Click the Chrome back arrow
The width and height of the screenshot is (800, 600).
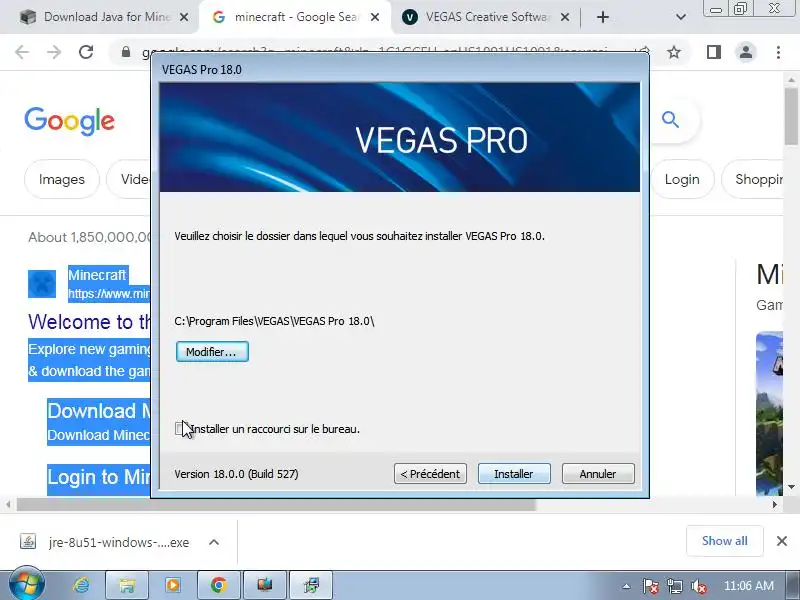tap(22, 52)
